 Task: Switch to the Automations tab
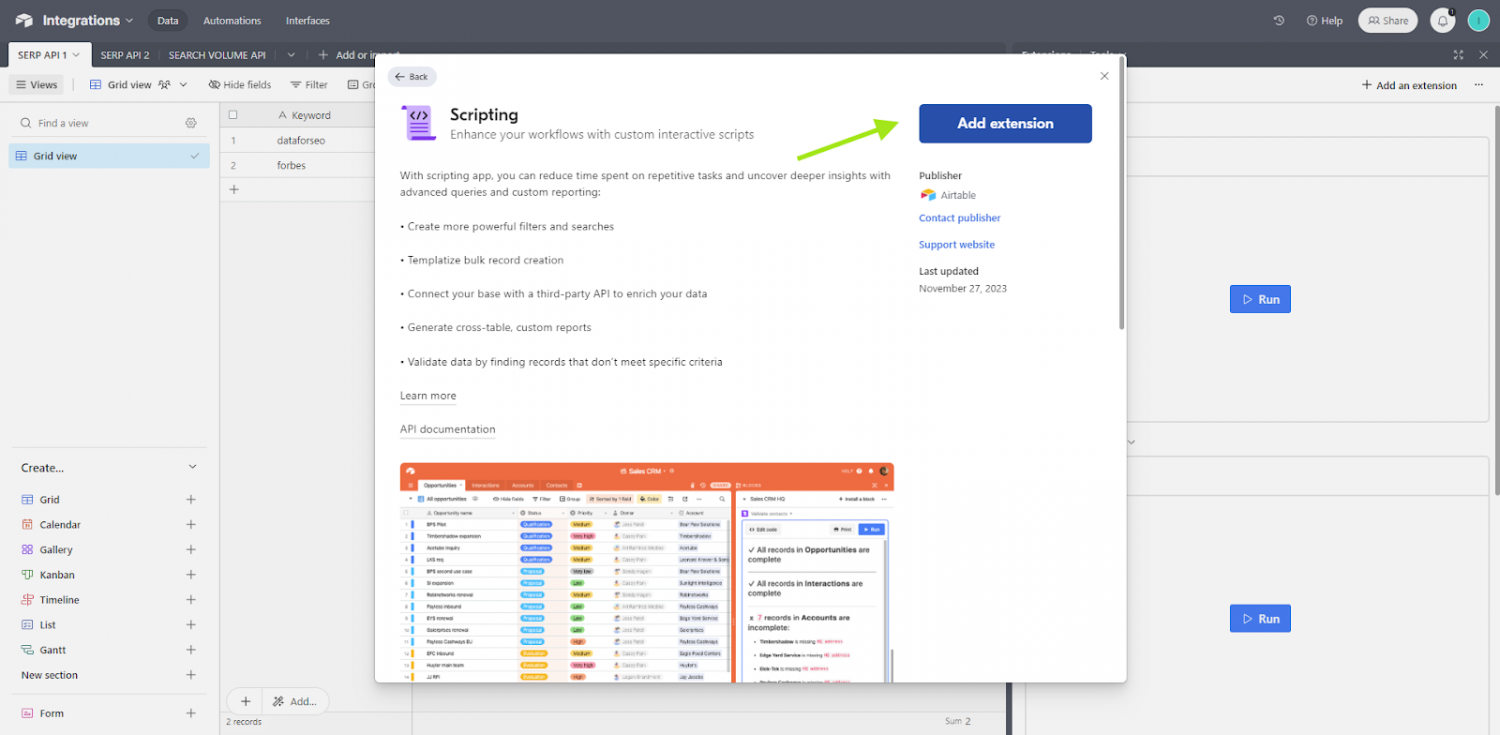click(231, 20)
